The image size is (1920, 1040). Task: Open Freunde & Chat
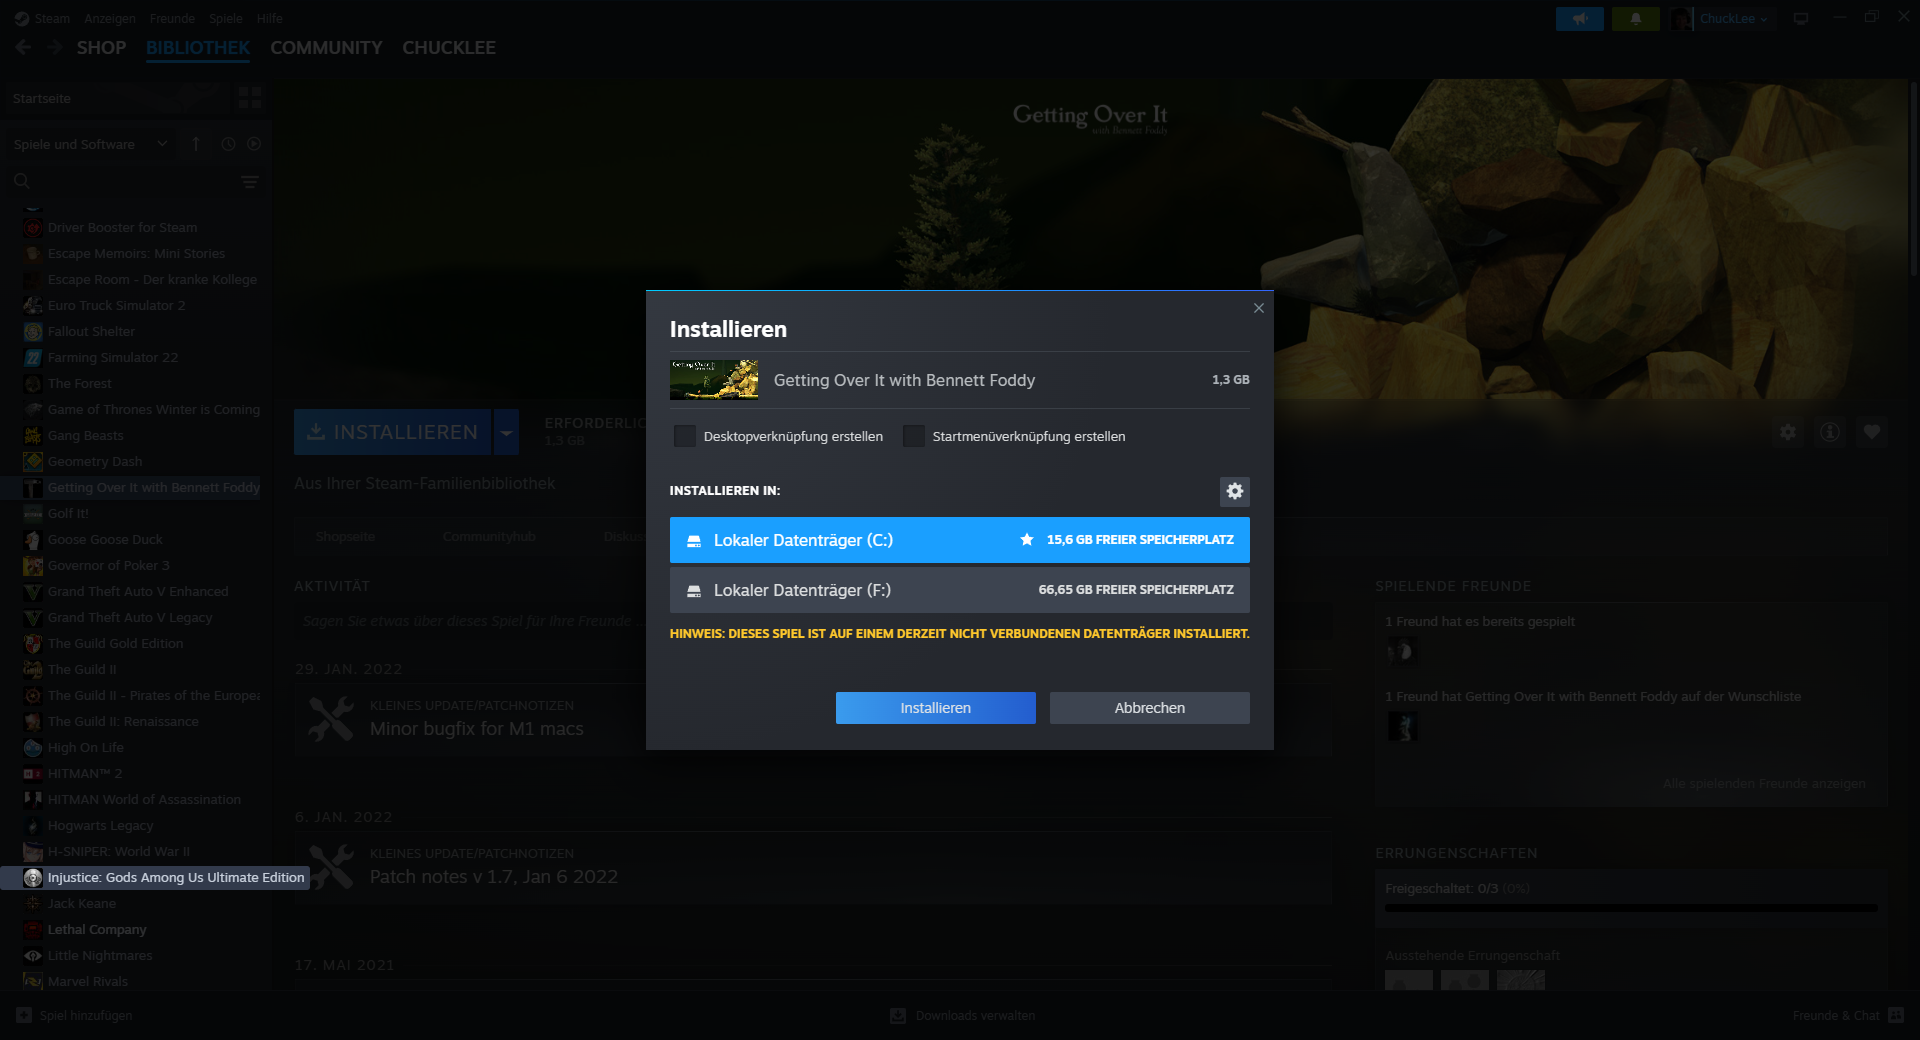[1847, 1015]
